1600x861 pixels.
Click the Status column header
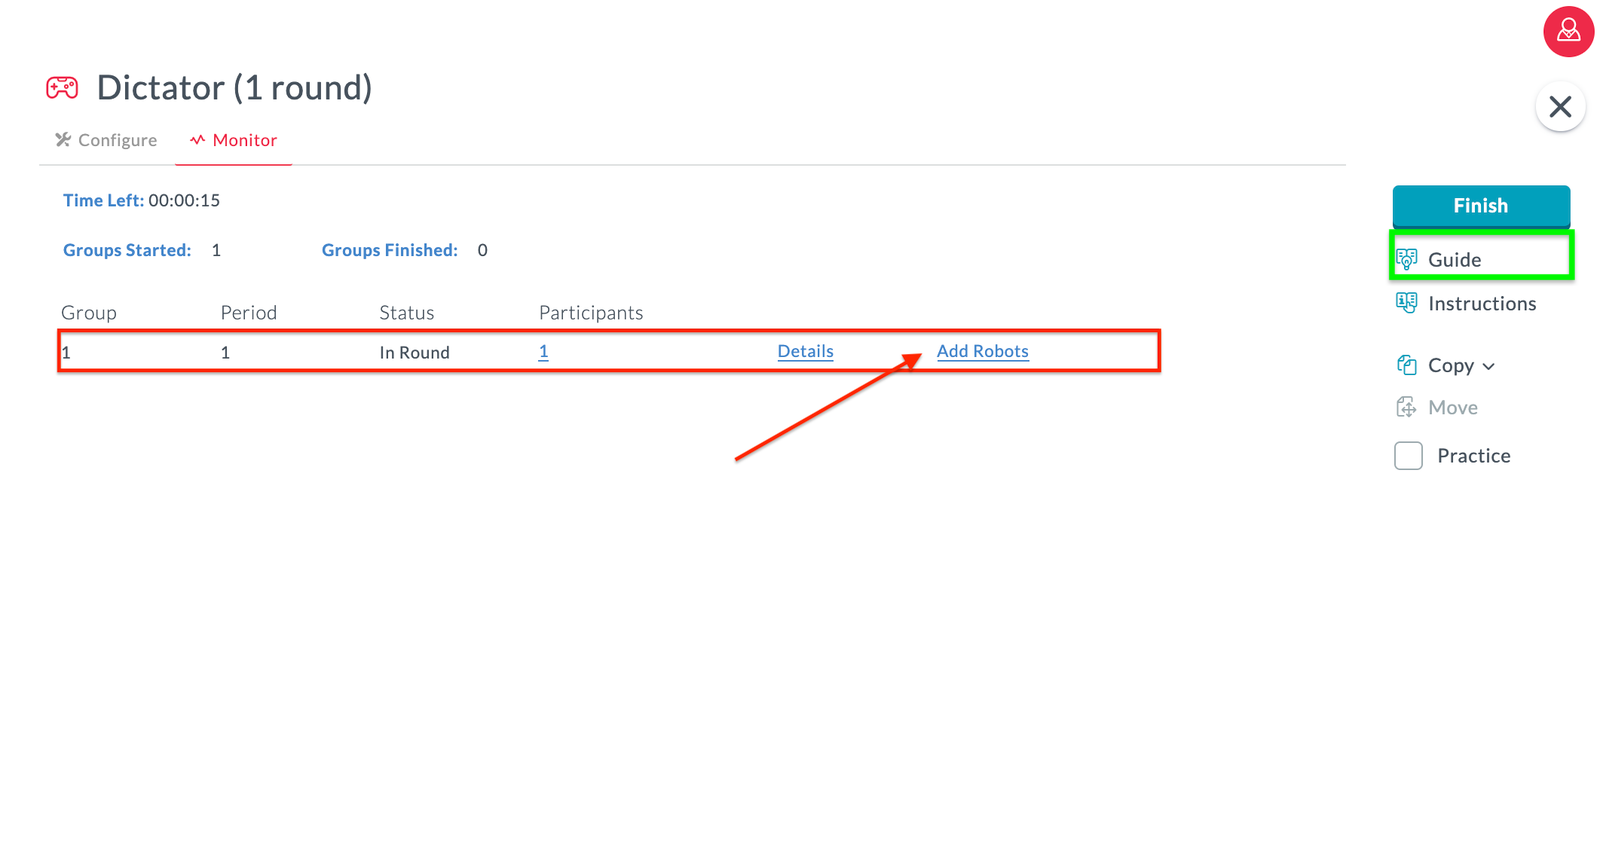(x=406, y=313)
